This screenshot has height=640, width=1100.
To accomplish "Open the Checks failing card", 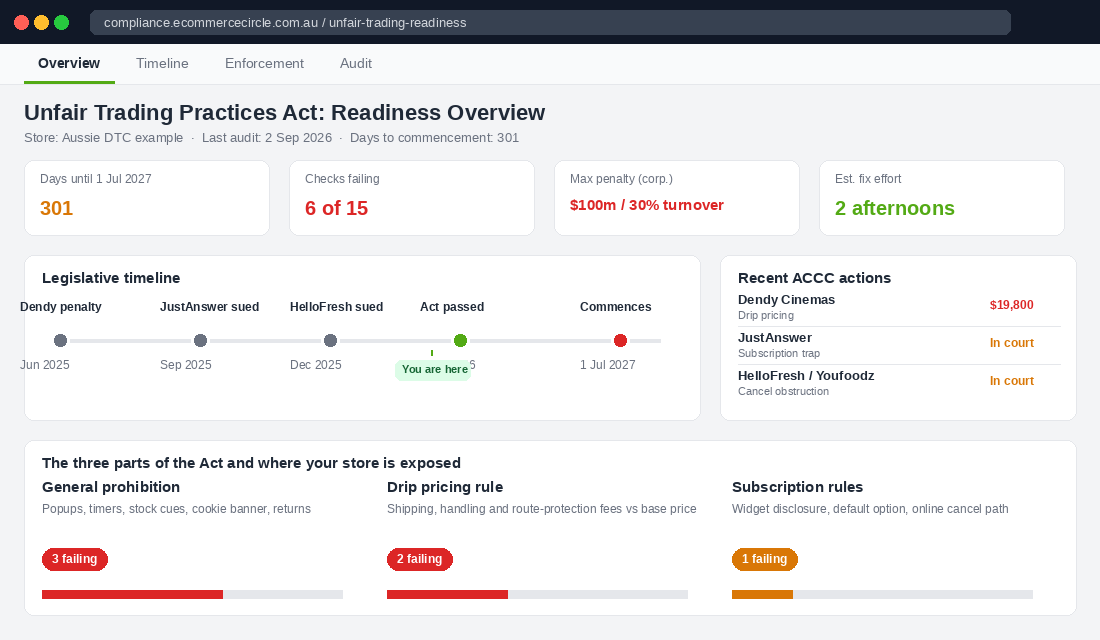I will tap(412, 198).
